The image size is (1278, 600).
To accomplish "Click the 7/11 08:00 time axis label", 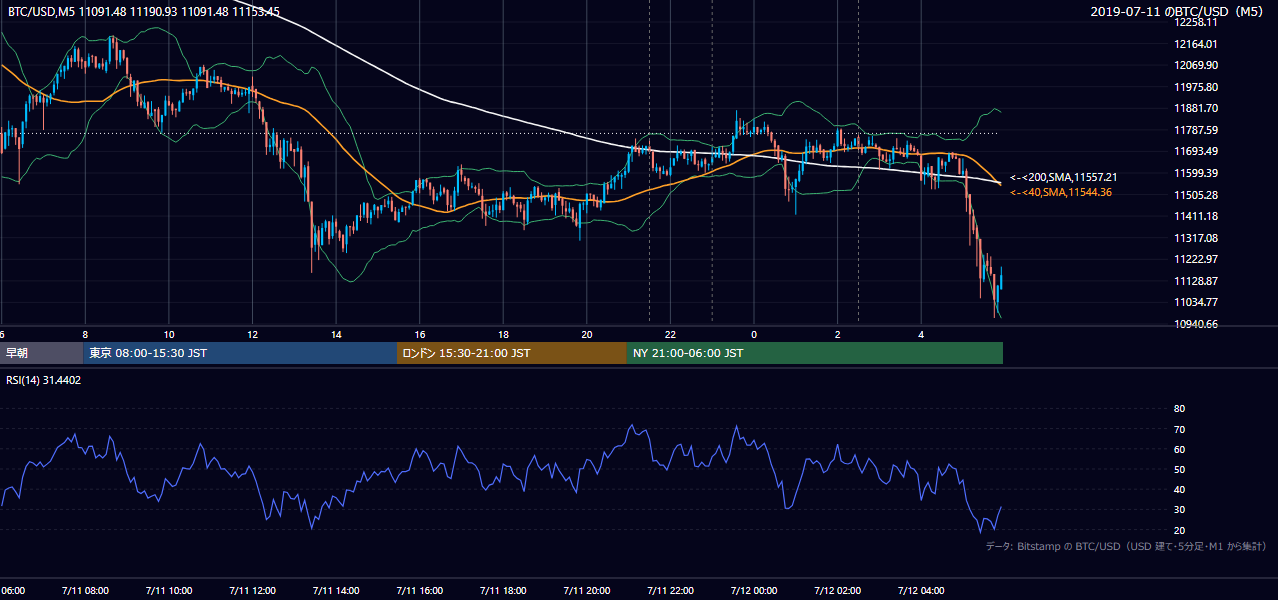I will pyautogui.click(x=85, y=590).
